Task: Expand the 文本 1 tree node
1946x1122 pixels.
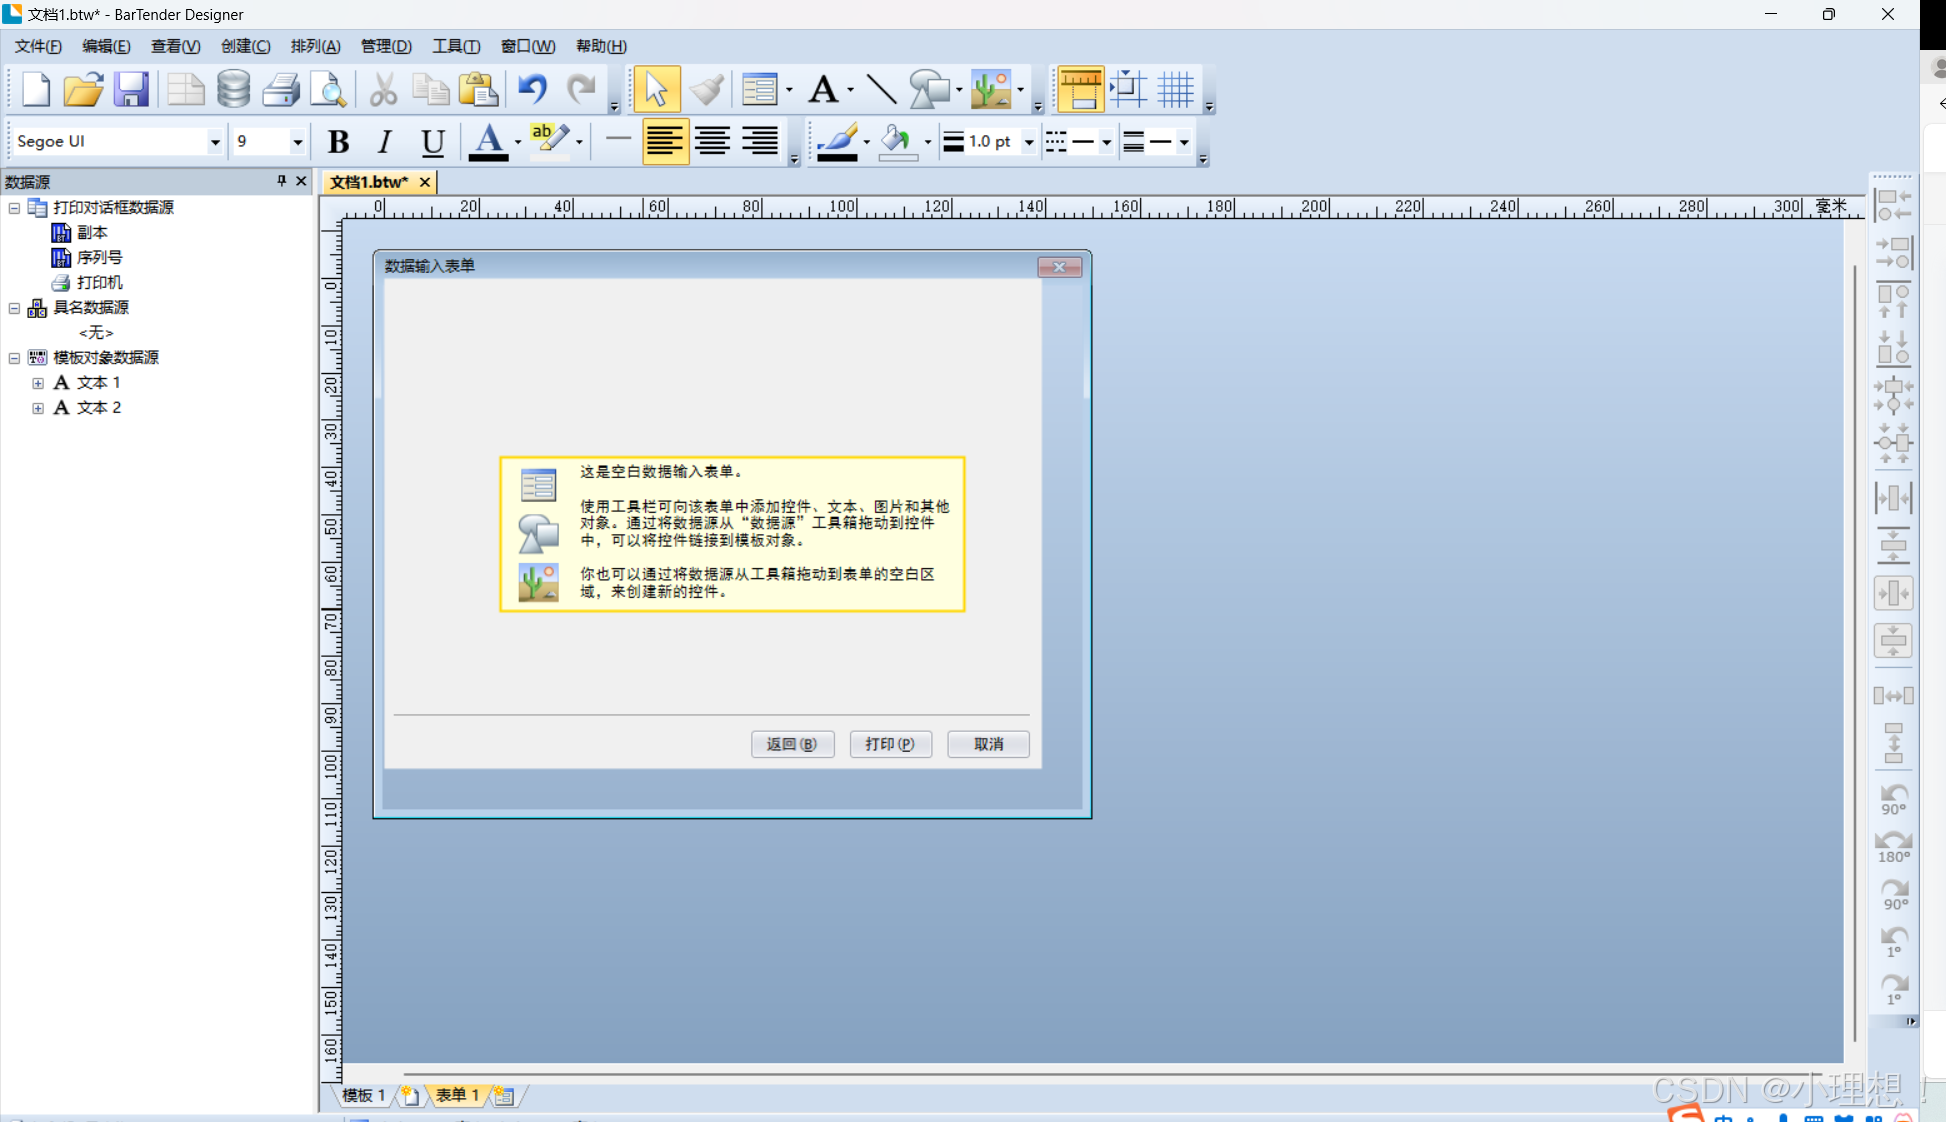Action: coord(38,383)
